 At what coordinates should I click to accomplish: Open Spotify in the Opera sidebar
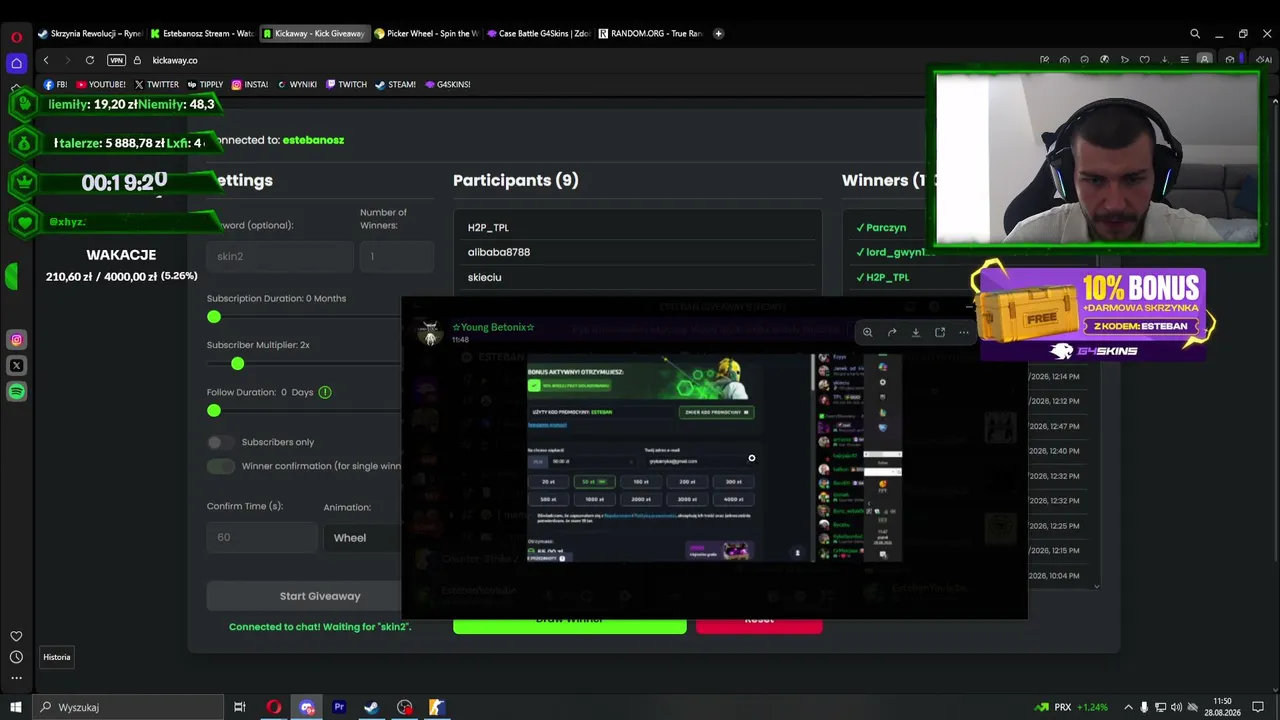[16, 392]
